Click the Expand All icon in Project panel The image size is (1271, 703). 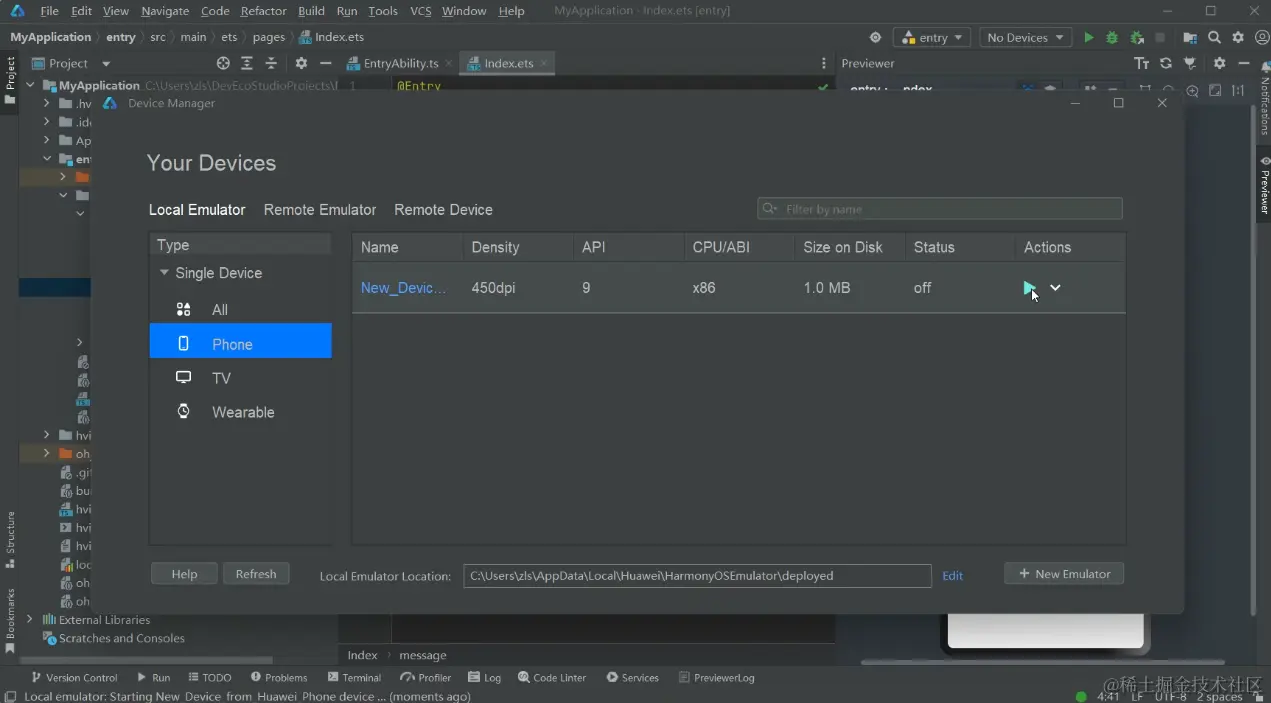[247, 63]
